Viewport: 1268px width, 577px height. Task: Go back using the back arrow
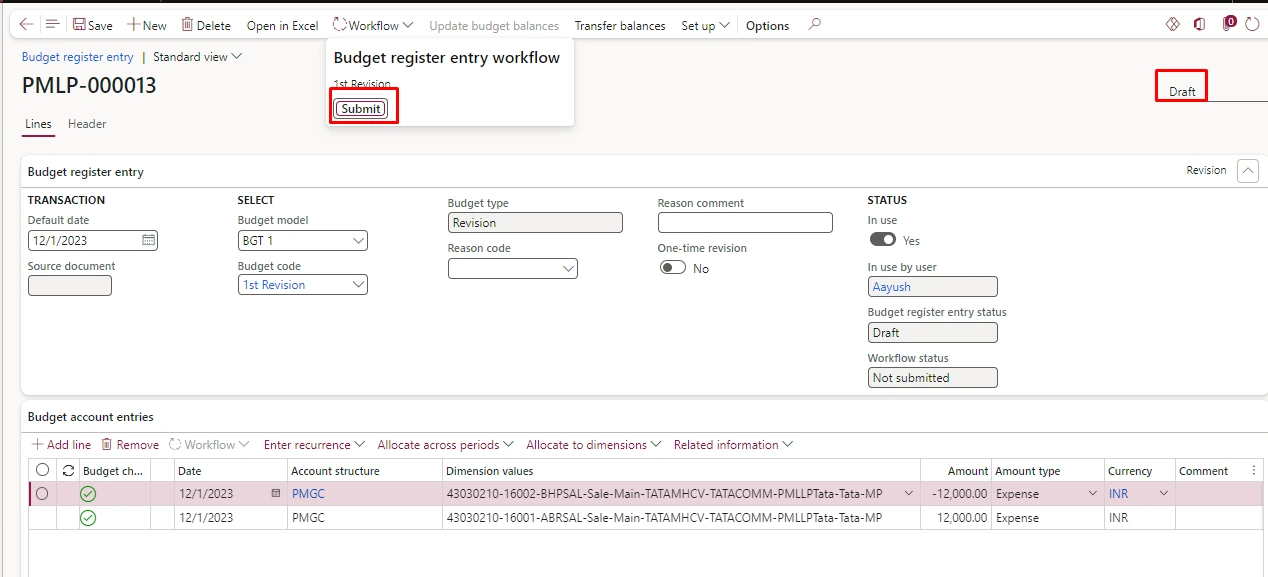click(26, 25)
